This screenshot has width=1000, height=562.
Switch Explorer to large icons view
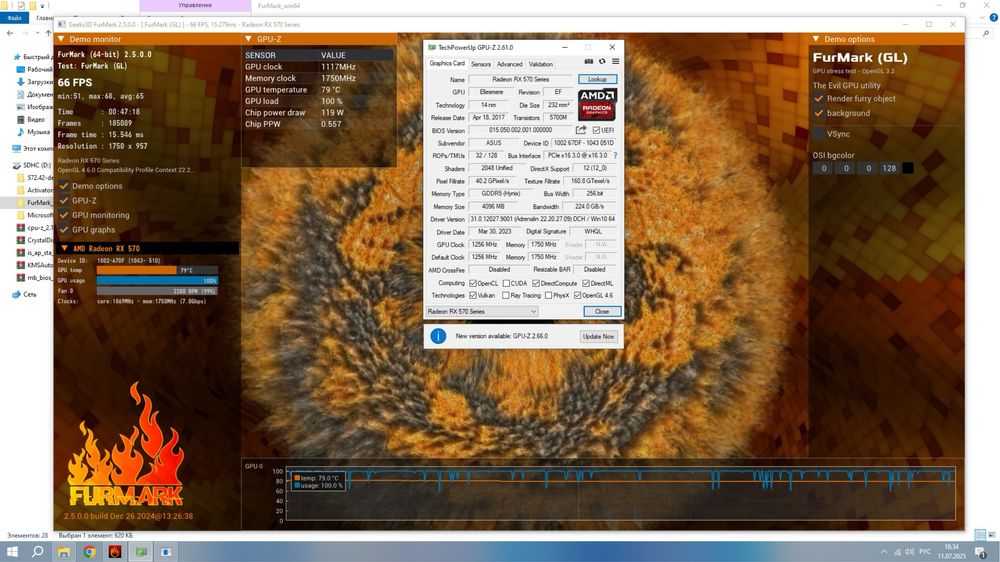[992, 535]
